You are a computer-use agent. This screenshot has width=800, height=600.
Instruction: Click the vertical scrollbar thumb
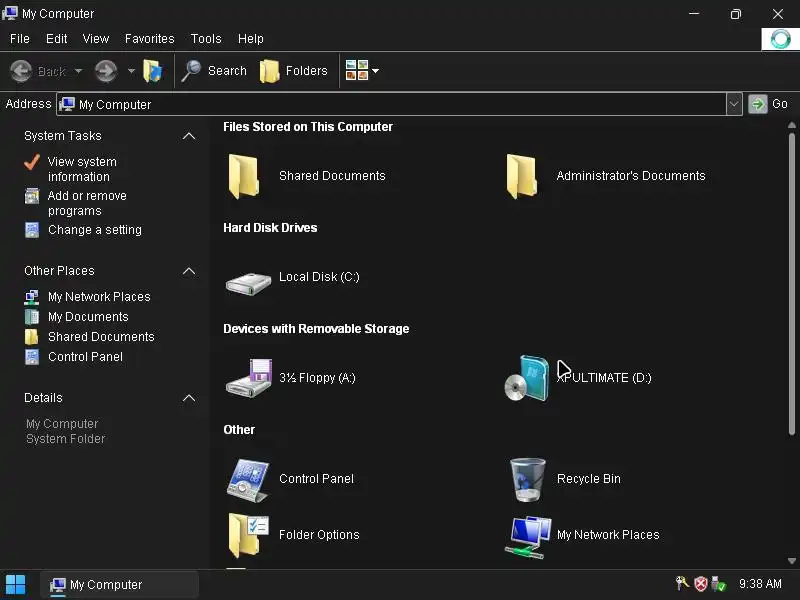pos(792,284)
